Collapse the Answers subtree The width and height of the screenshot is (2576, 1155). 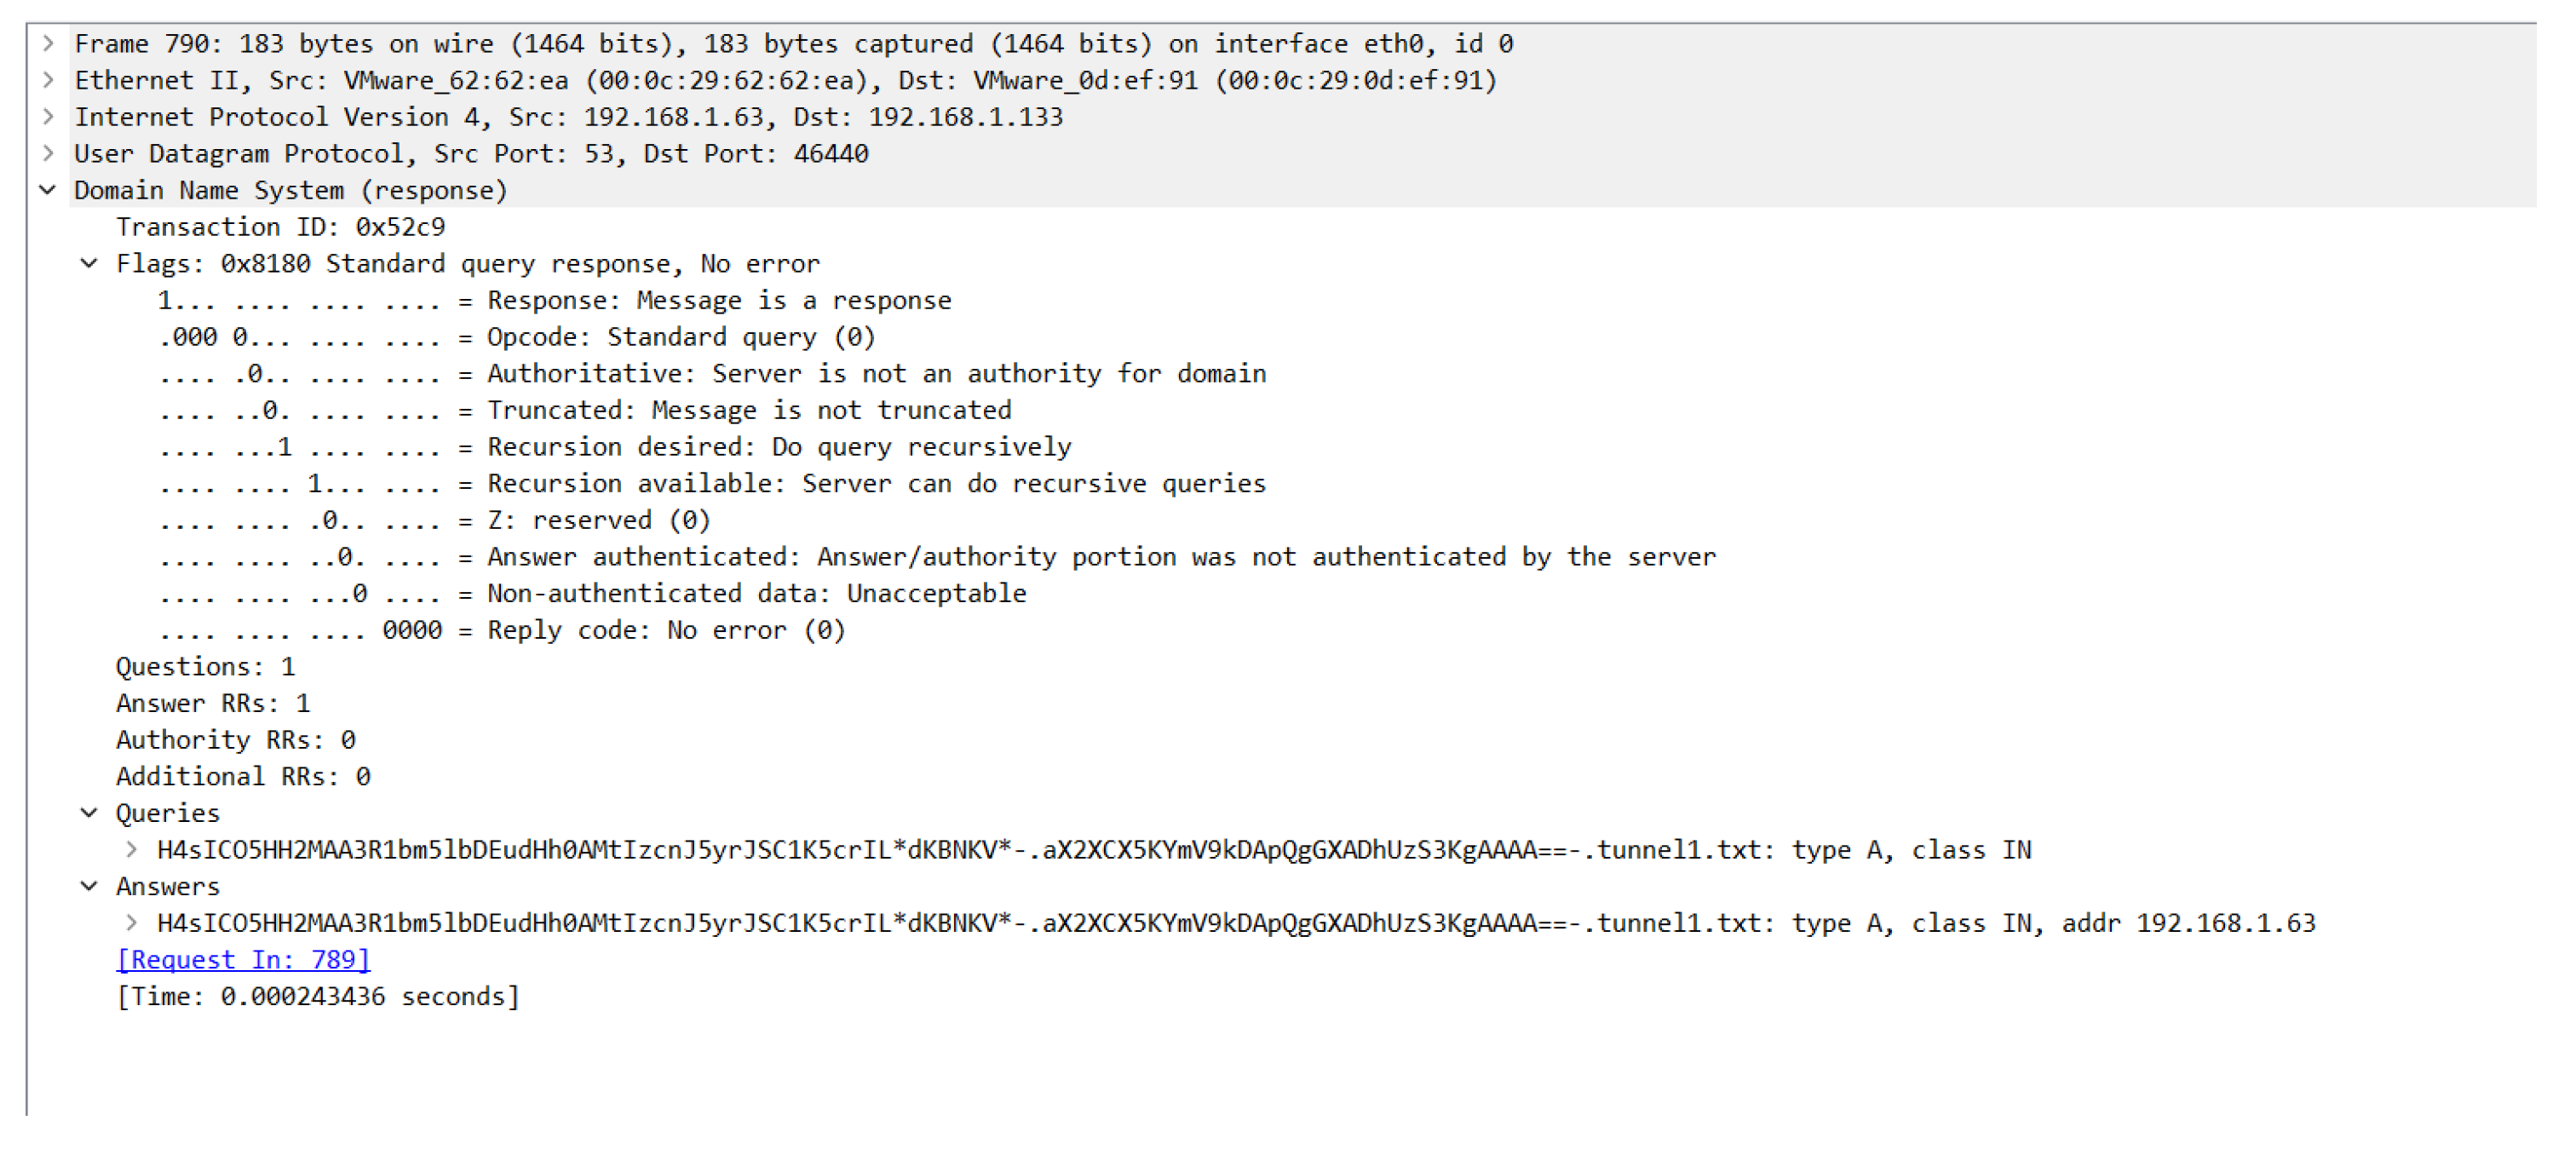(89, 886)
